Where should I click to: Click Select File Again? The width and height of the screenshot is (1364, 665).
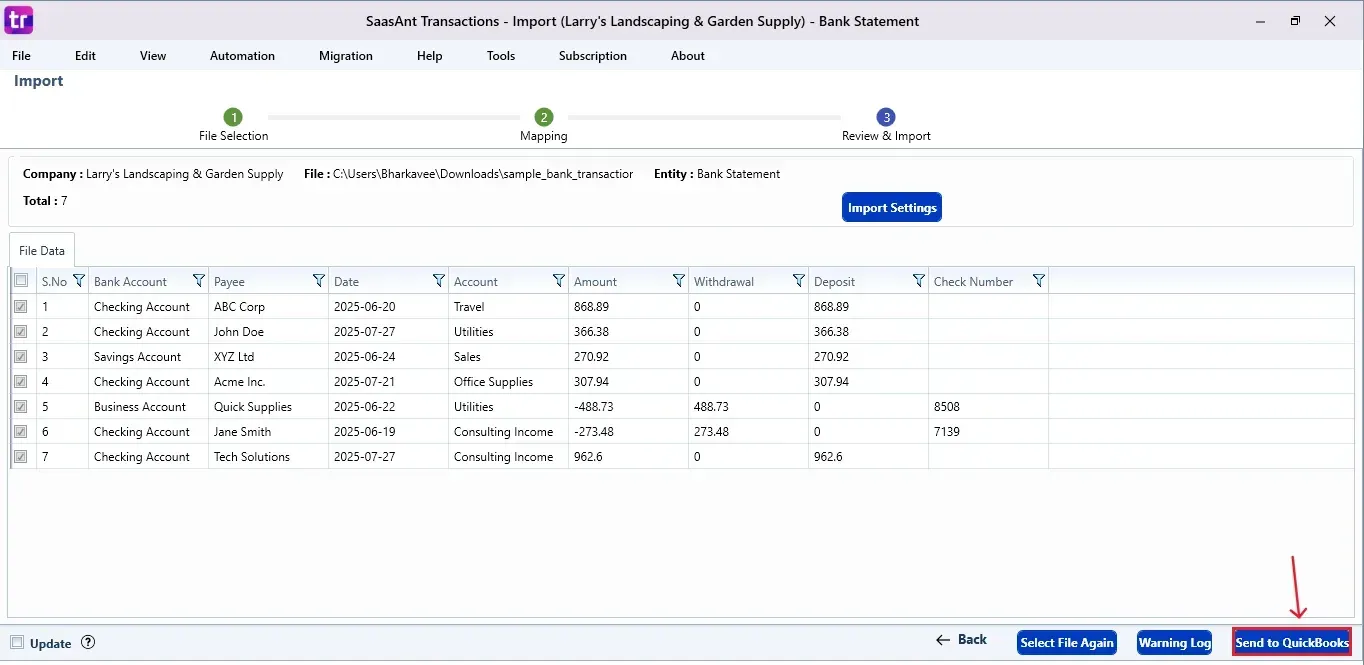tap(1066, 643)
